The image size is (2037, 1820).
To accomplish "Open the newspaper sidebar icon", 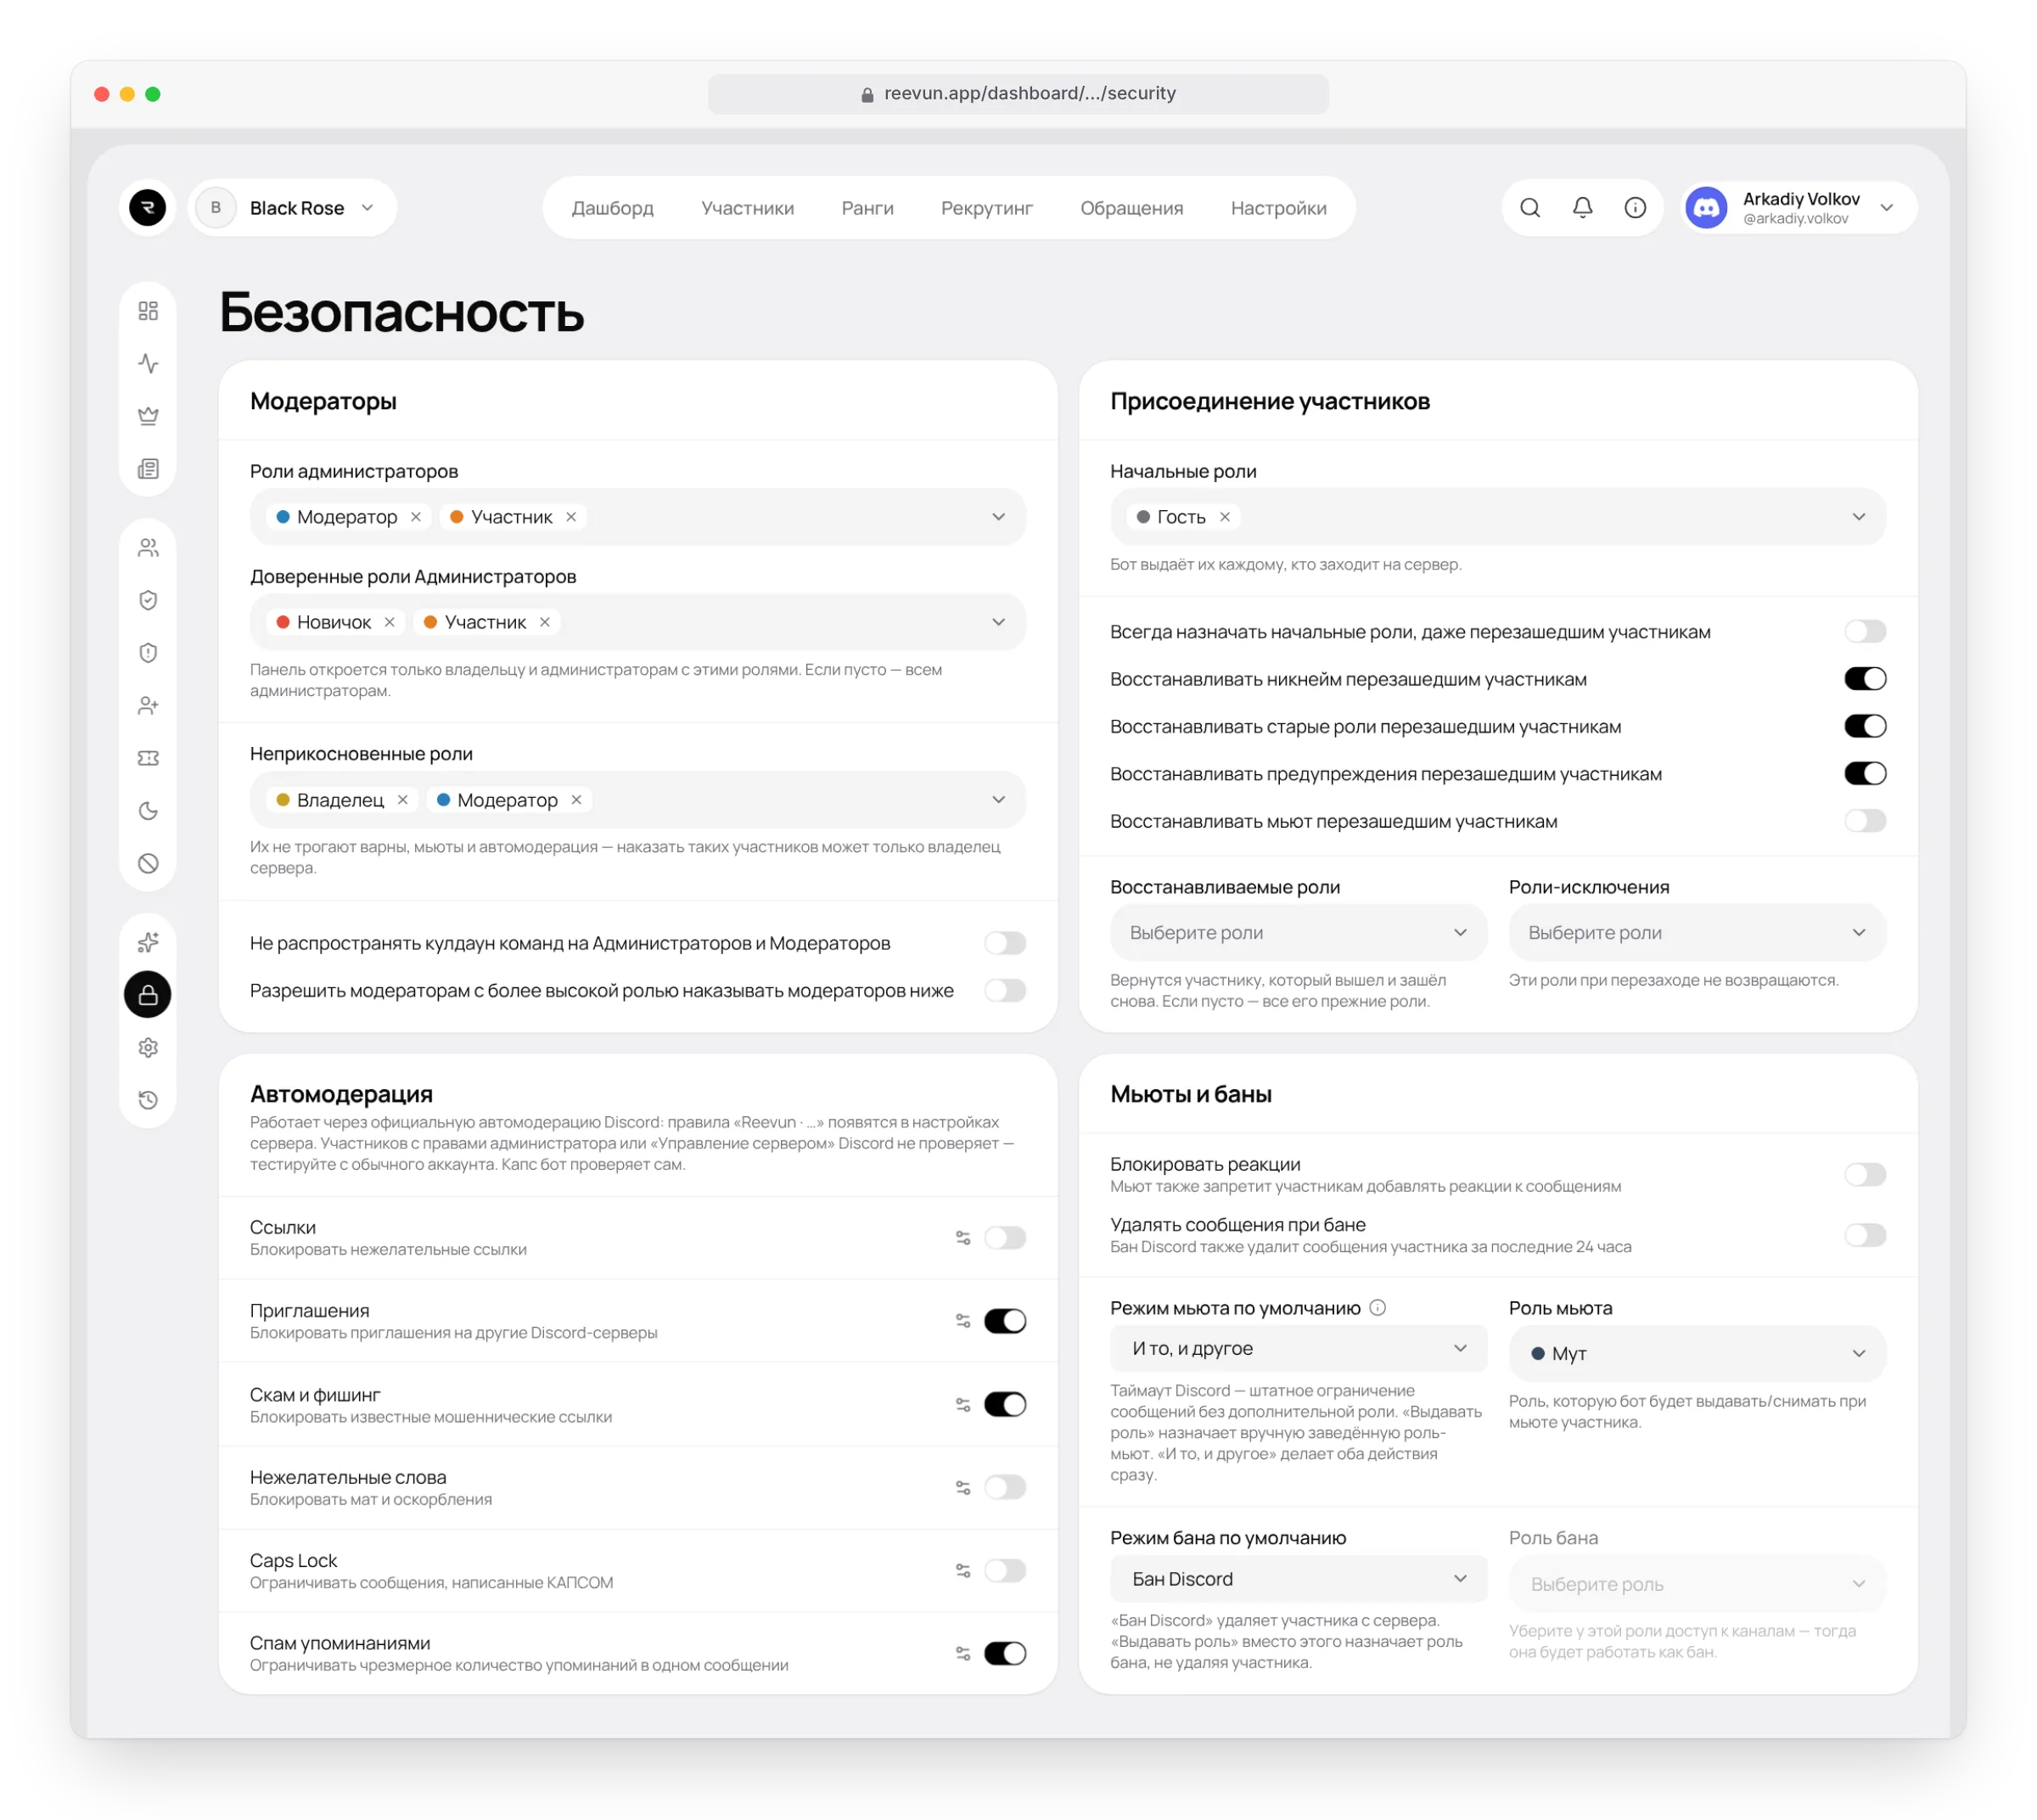I will (x=148, y=468).
